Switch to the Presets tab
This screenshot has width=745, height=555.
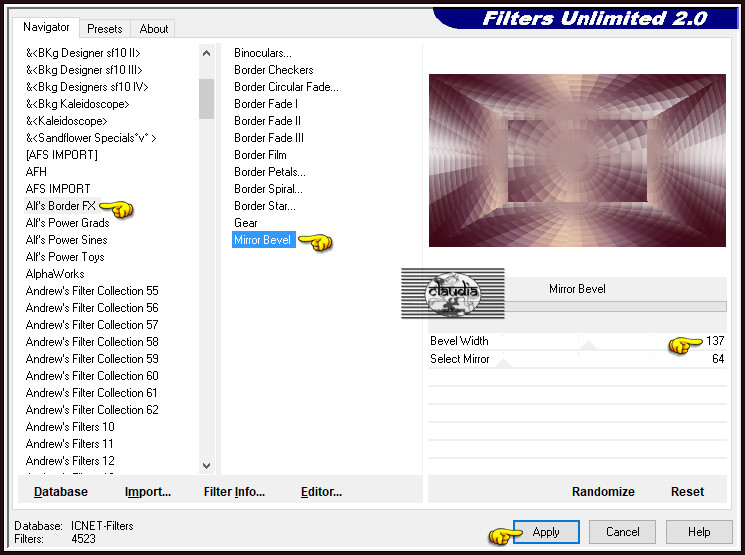(x=105, y=29)
